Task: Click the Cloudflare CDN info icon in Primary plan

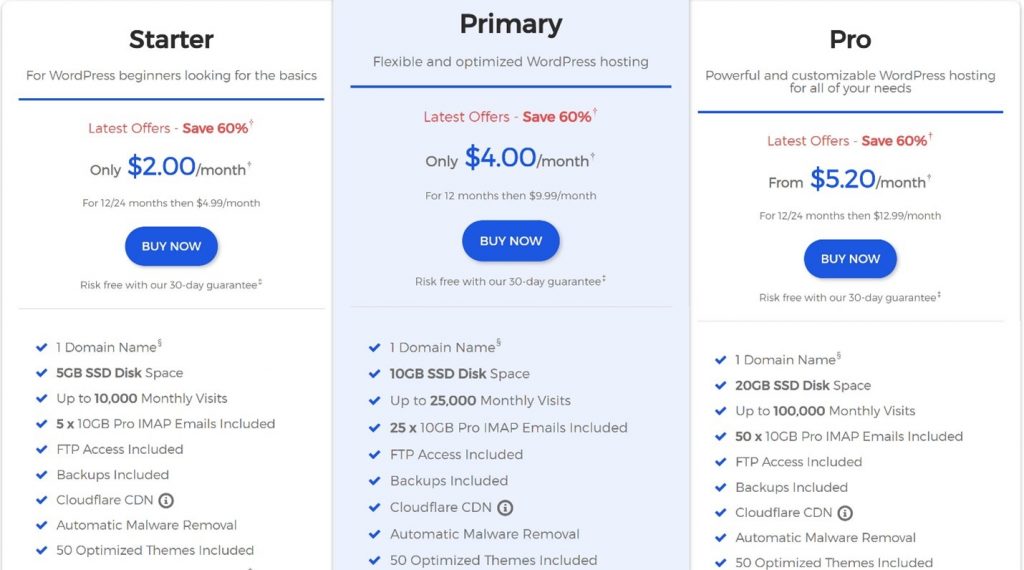Action: coord(505,508)
